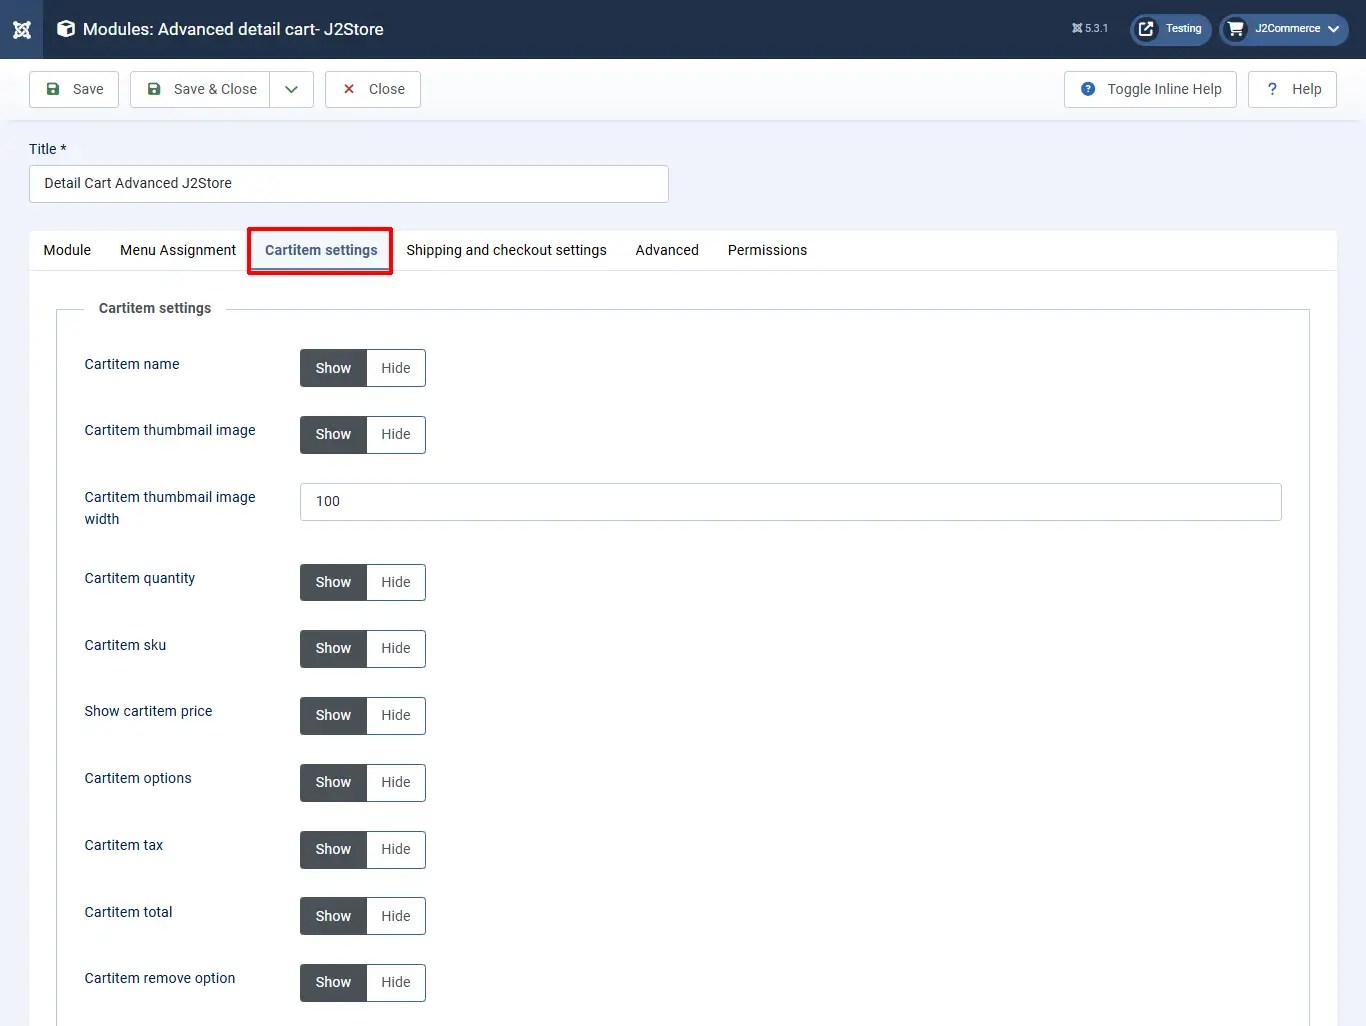This screenshot has width=1366, height=1026.
Task: Click the page heading Modules: Advanced detail cart
Action: click(x=233, y=29)
